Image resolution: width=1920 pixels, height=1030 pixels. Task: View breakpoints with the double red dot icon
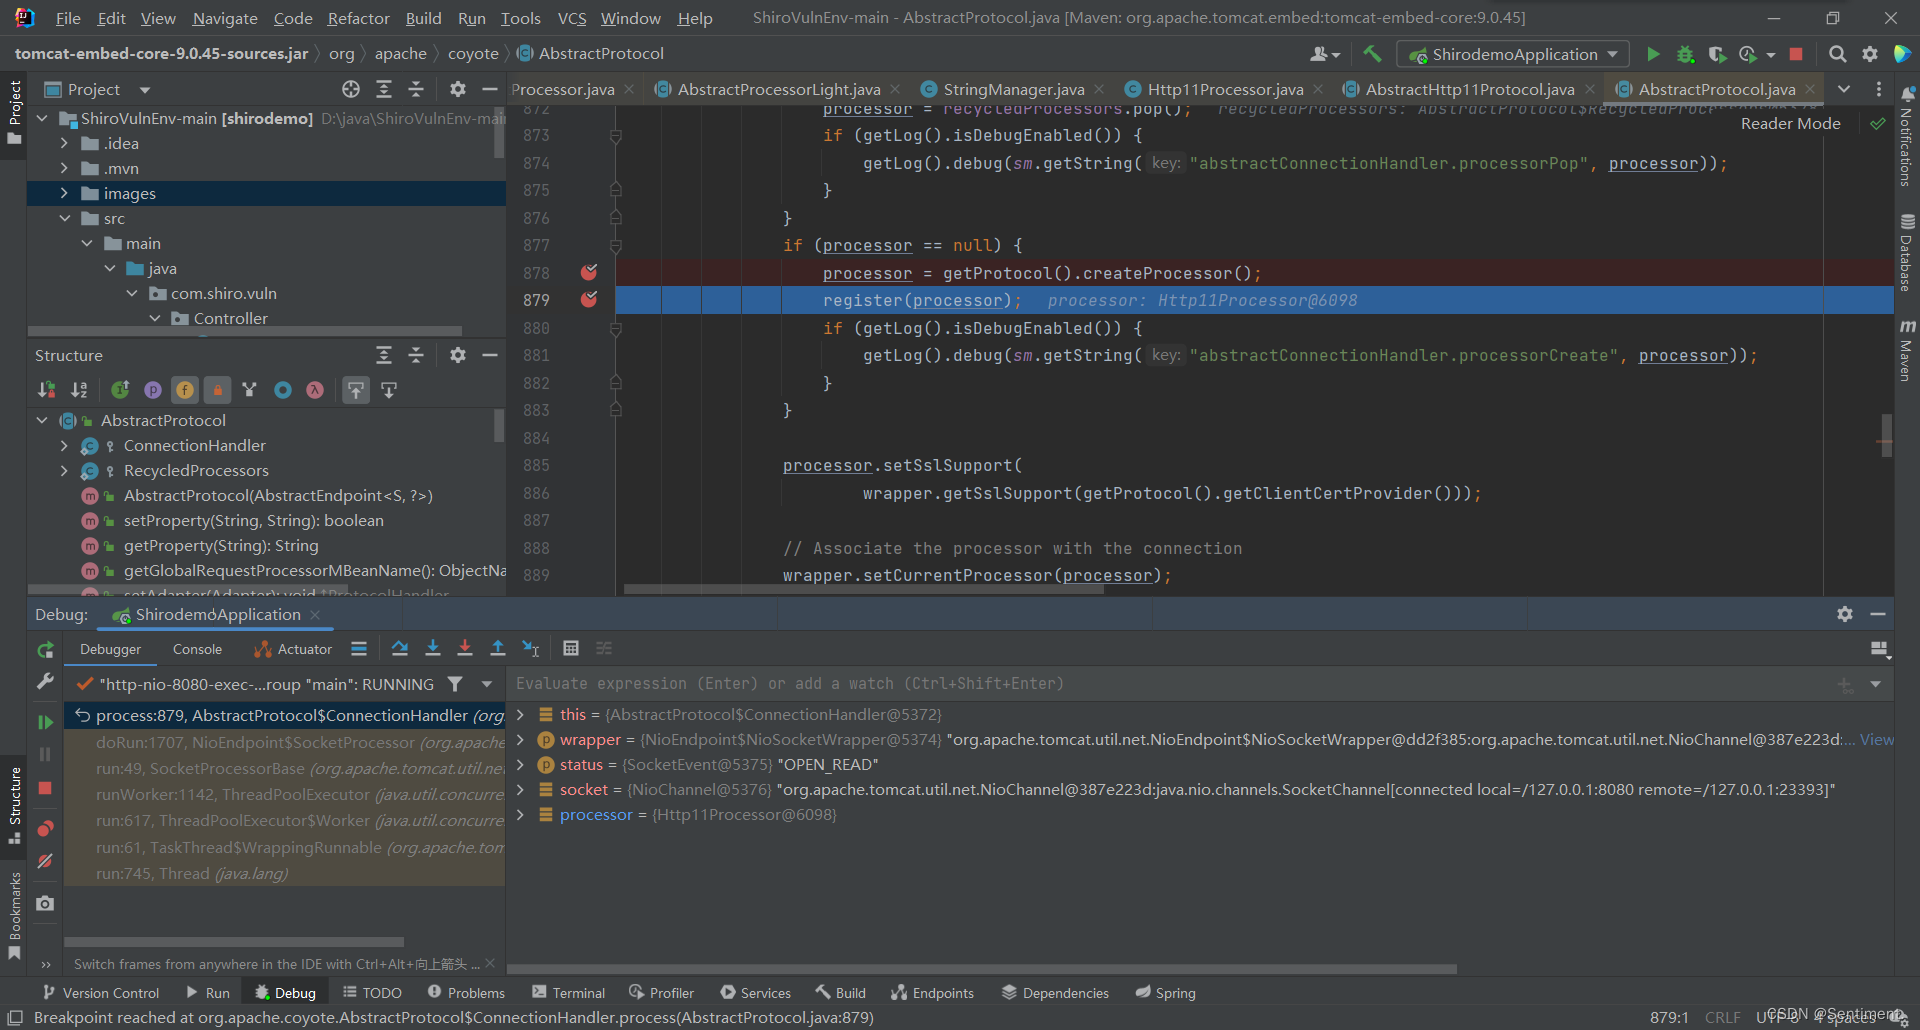pos(45,828)
